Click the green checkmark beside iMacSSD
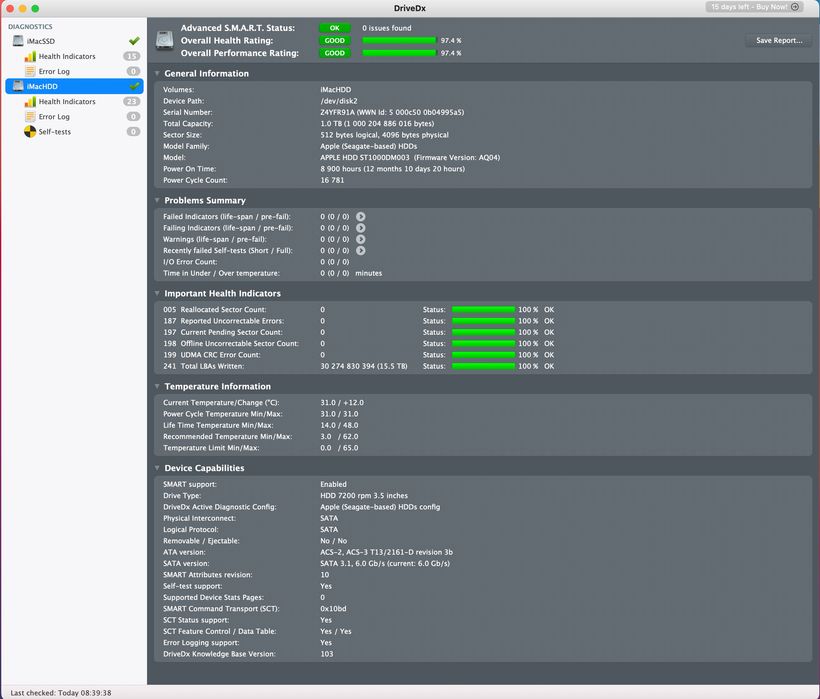 coord(134,41)
